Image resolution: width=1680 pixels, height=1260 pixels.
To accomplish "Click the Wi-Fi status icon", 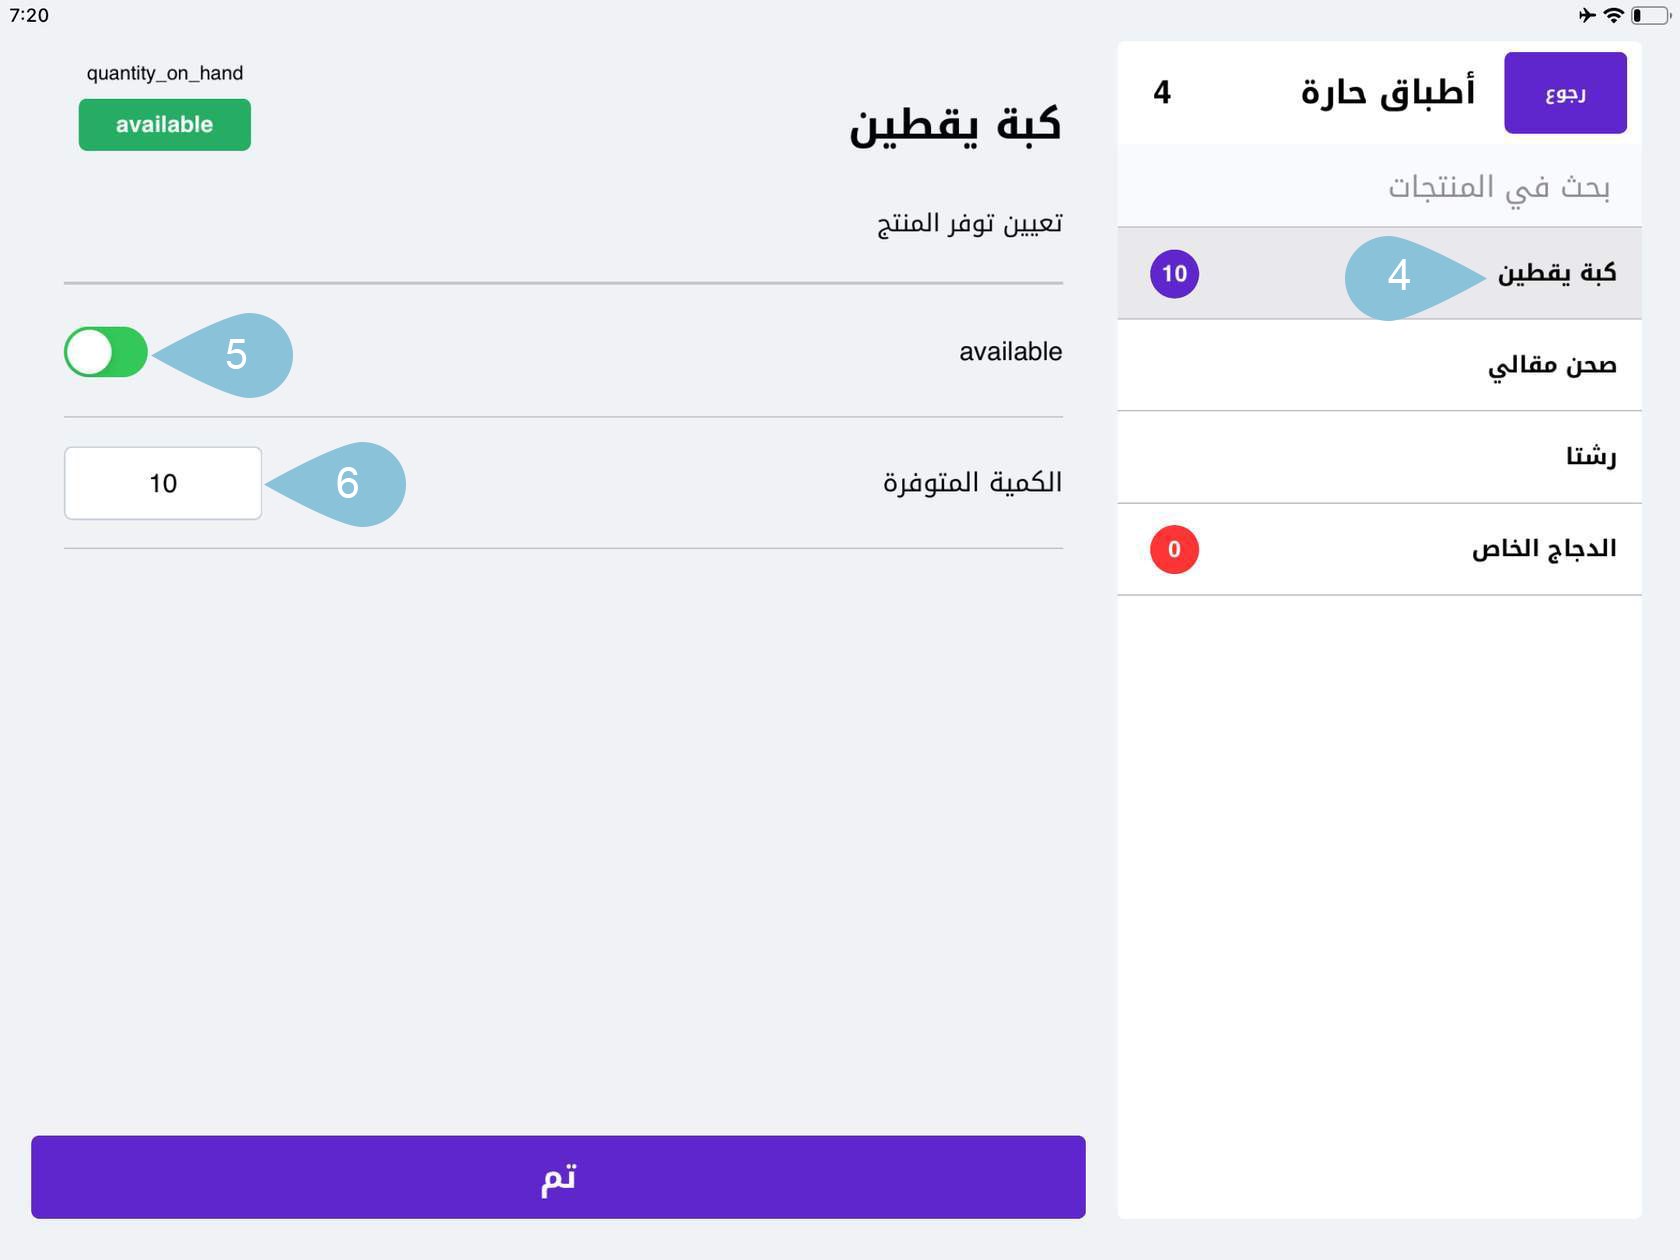I will (1613, 15).
